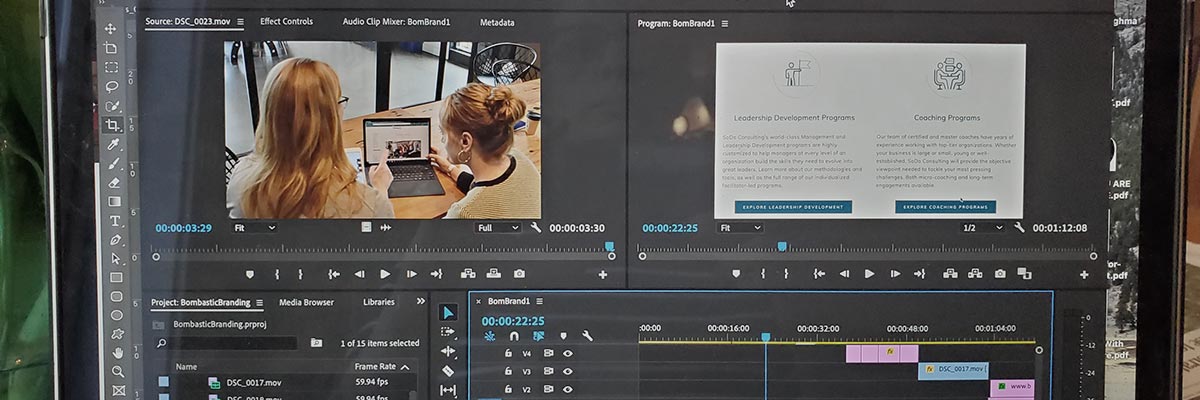The width and height of the screenshot is (1200, 400).
Task: Open Program monitor Fit zoom dropdown
Action: [741, 228]
